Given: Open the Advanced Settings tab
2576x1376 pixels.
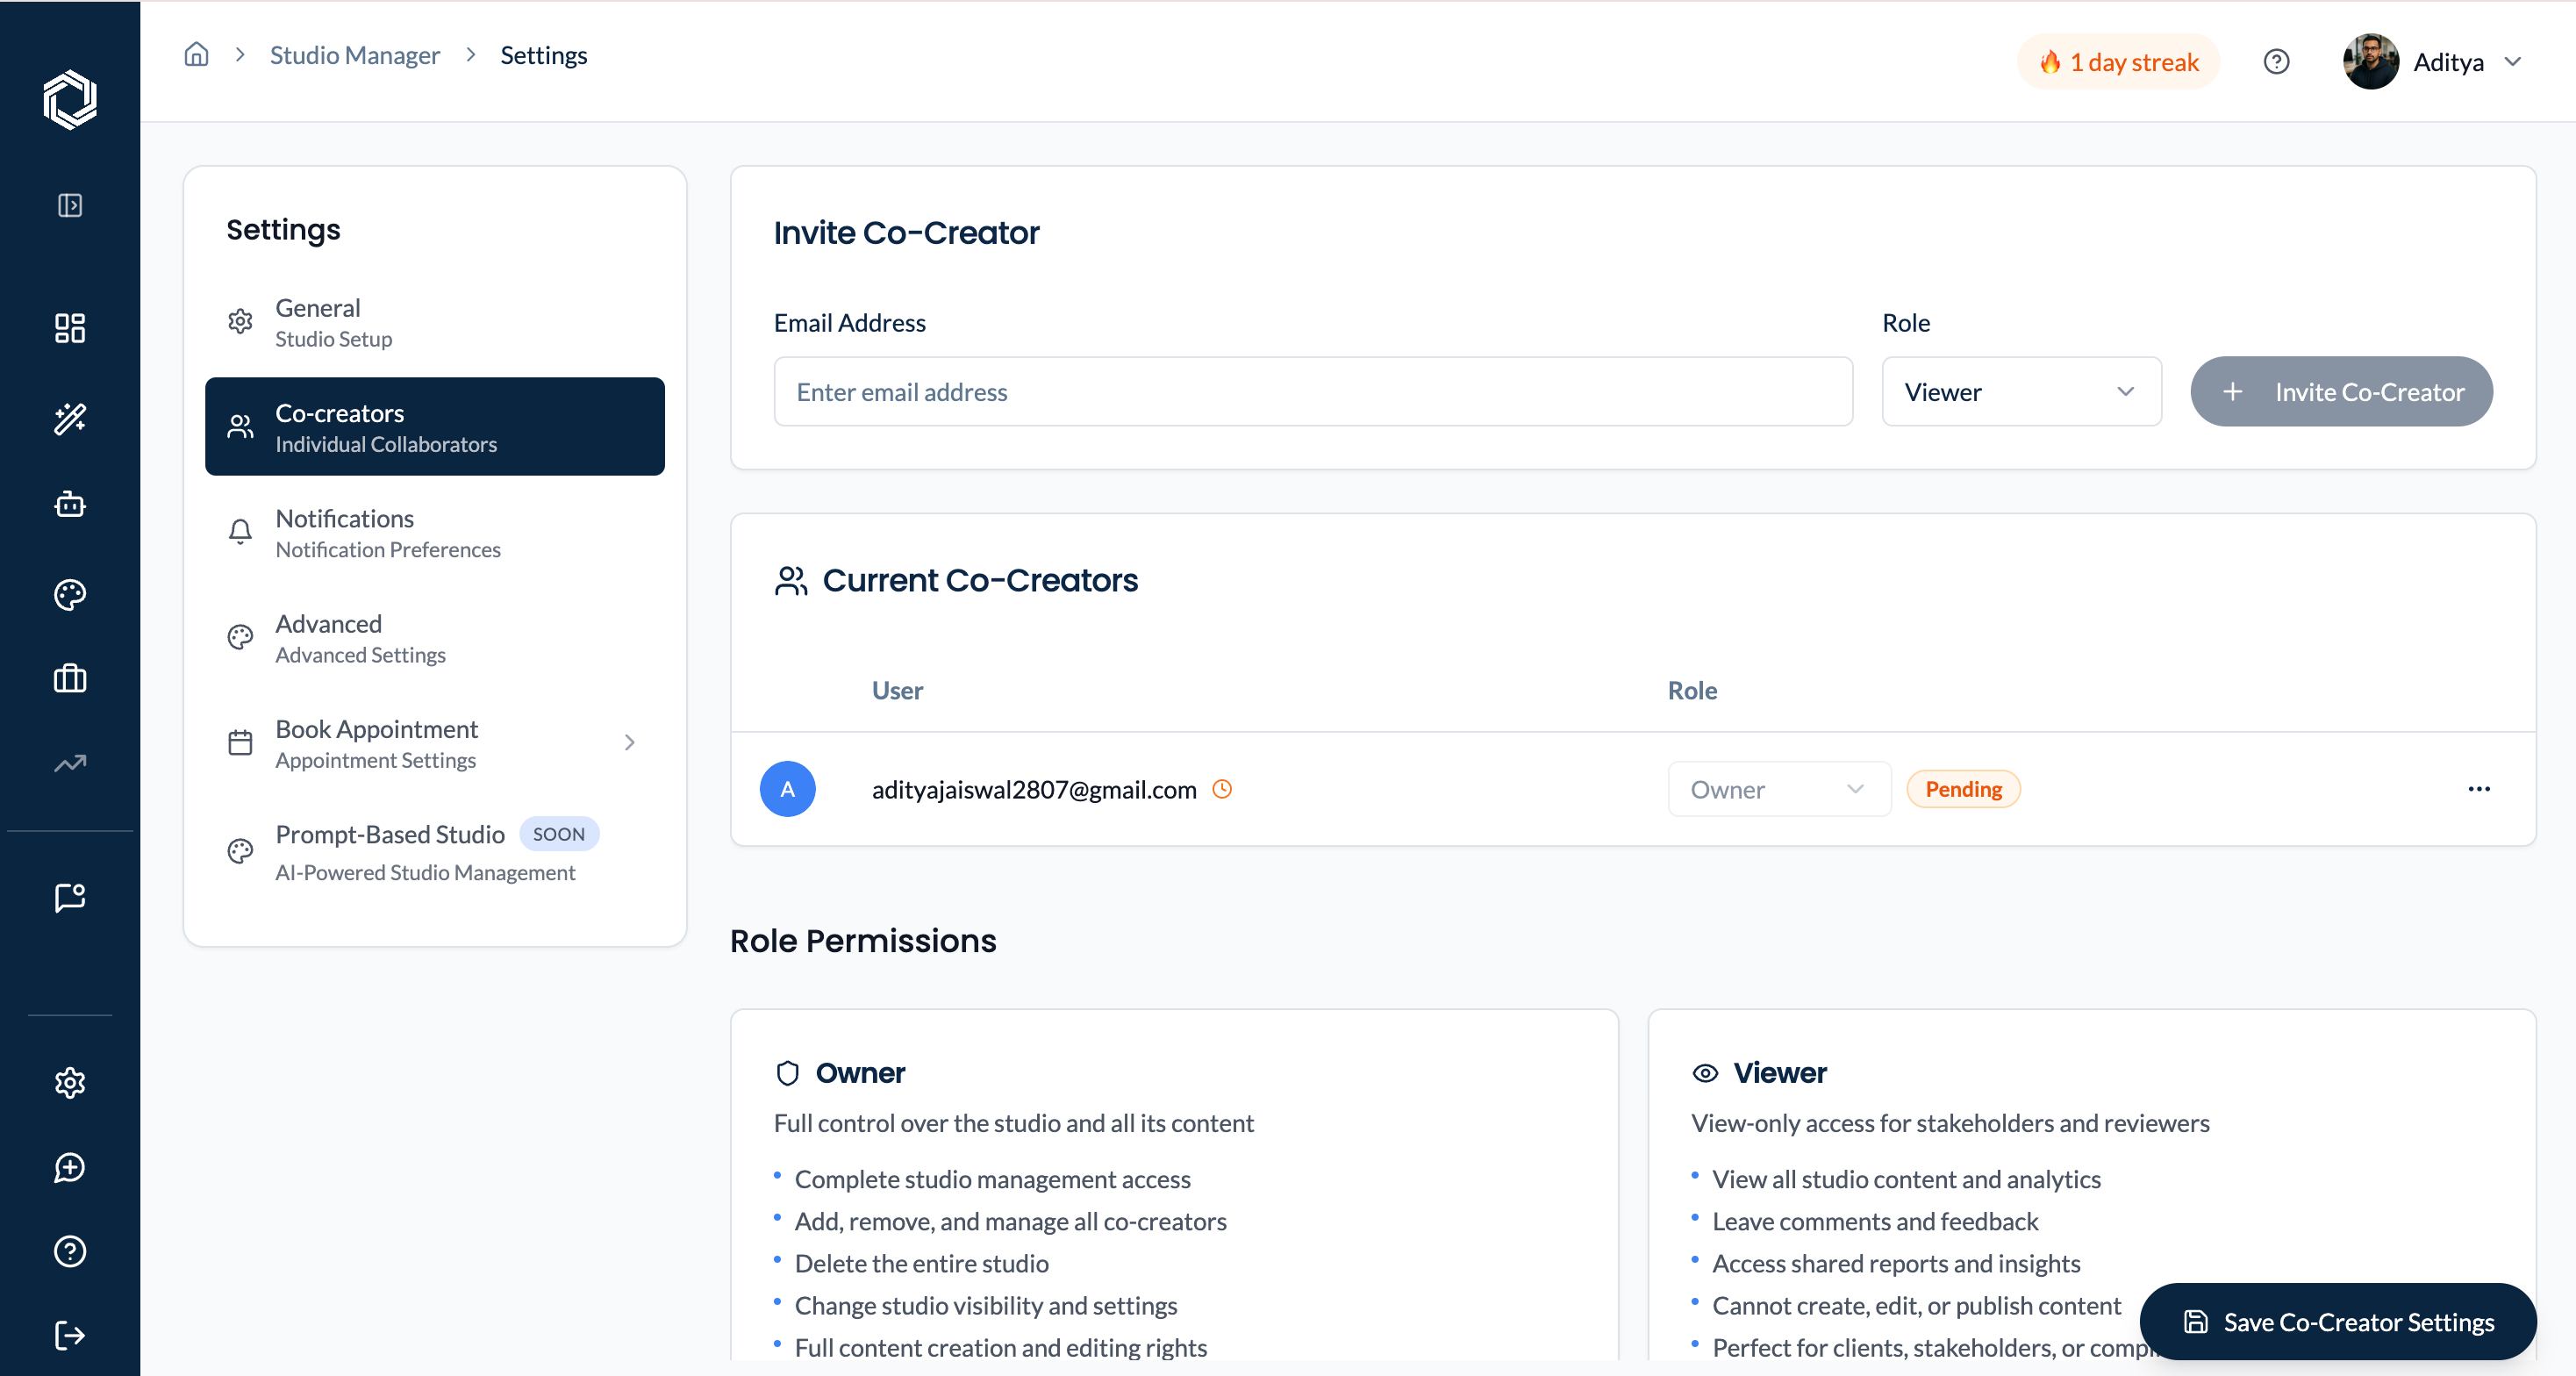Looking at the screenshot, I should pos(435,638).
